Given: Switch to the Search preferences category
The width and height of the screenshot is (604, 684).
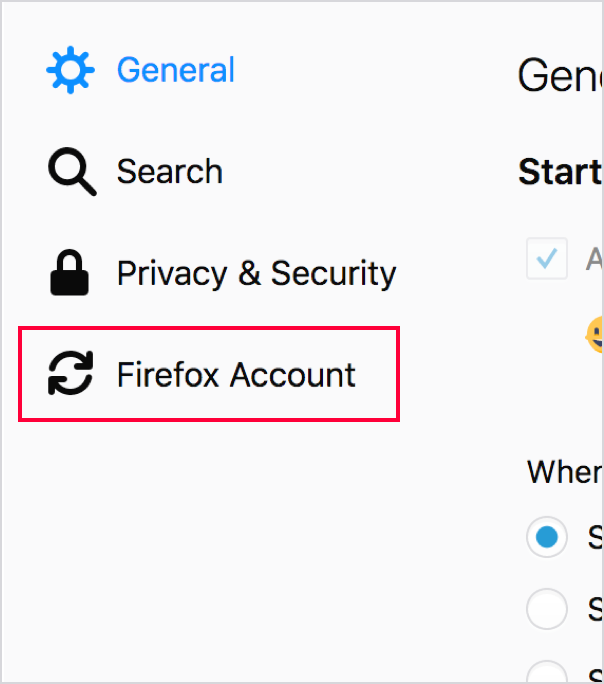Looking at the screenshot, I should (x=169, y=172).
